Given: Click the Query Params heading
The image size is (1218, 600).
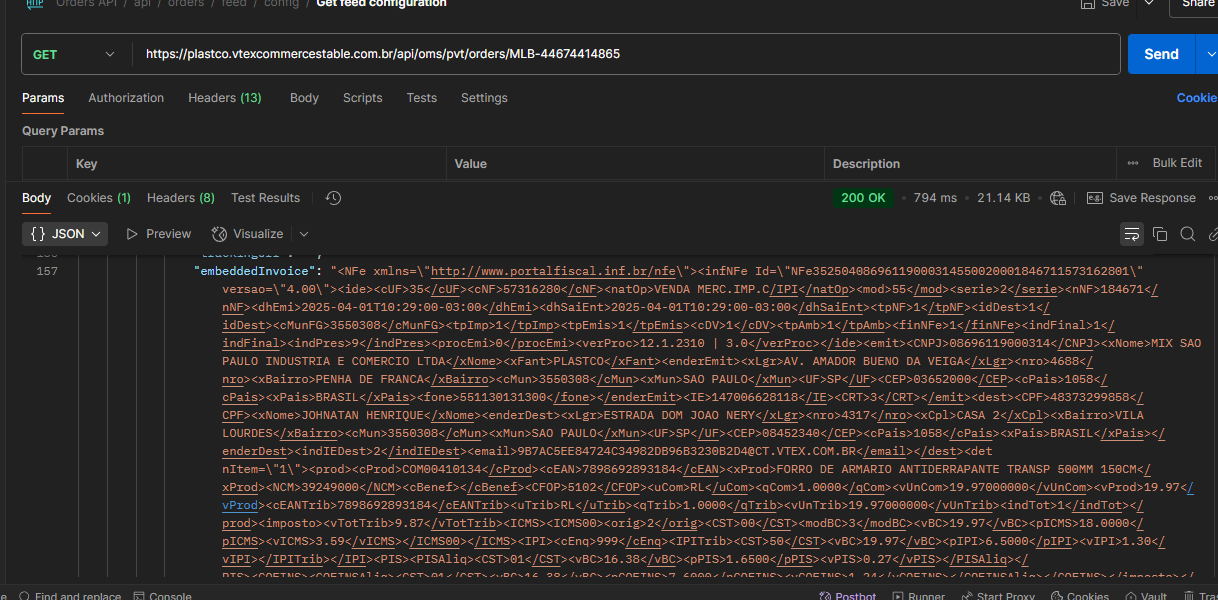Looking at the screenshot, I should click(63, 131).
